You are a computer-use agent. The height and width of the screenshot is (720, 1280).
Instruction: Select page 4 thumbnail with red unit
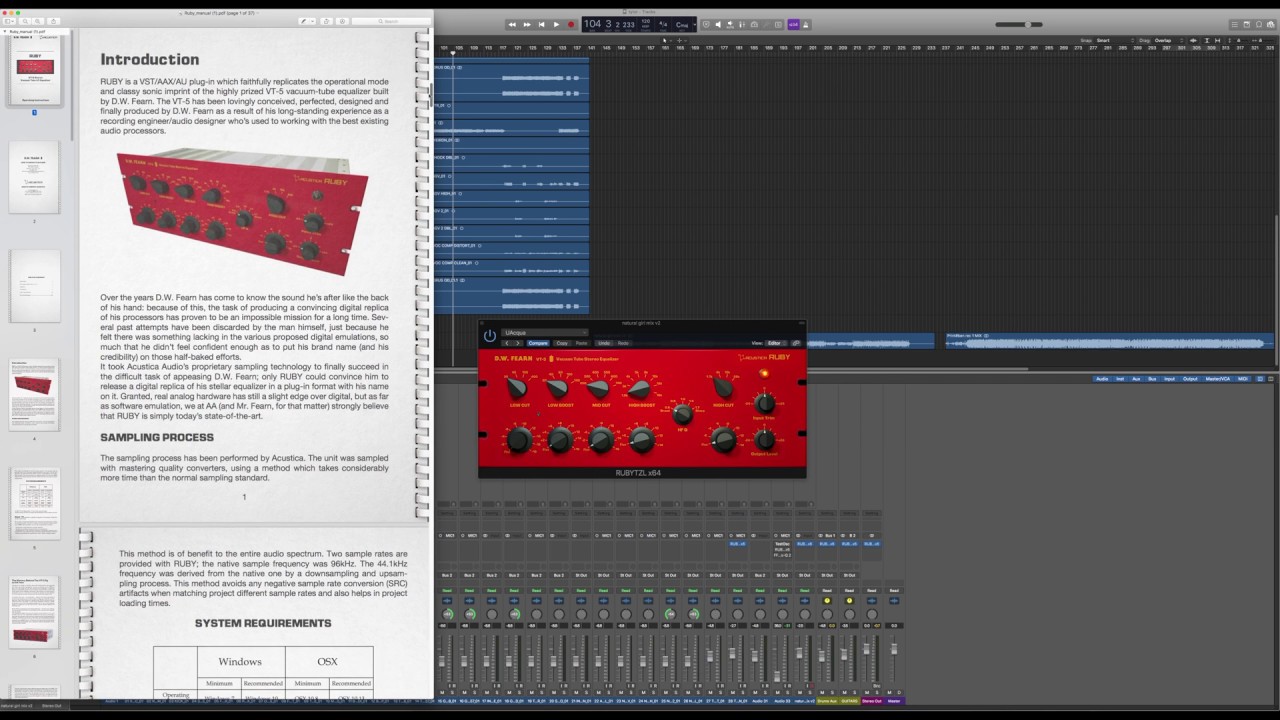pos(35,394)
